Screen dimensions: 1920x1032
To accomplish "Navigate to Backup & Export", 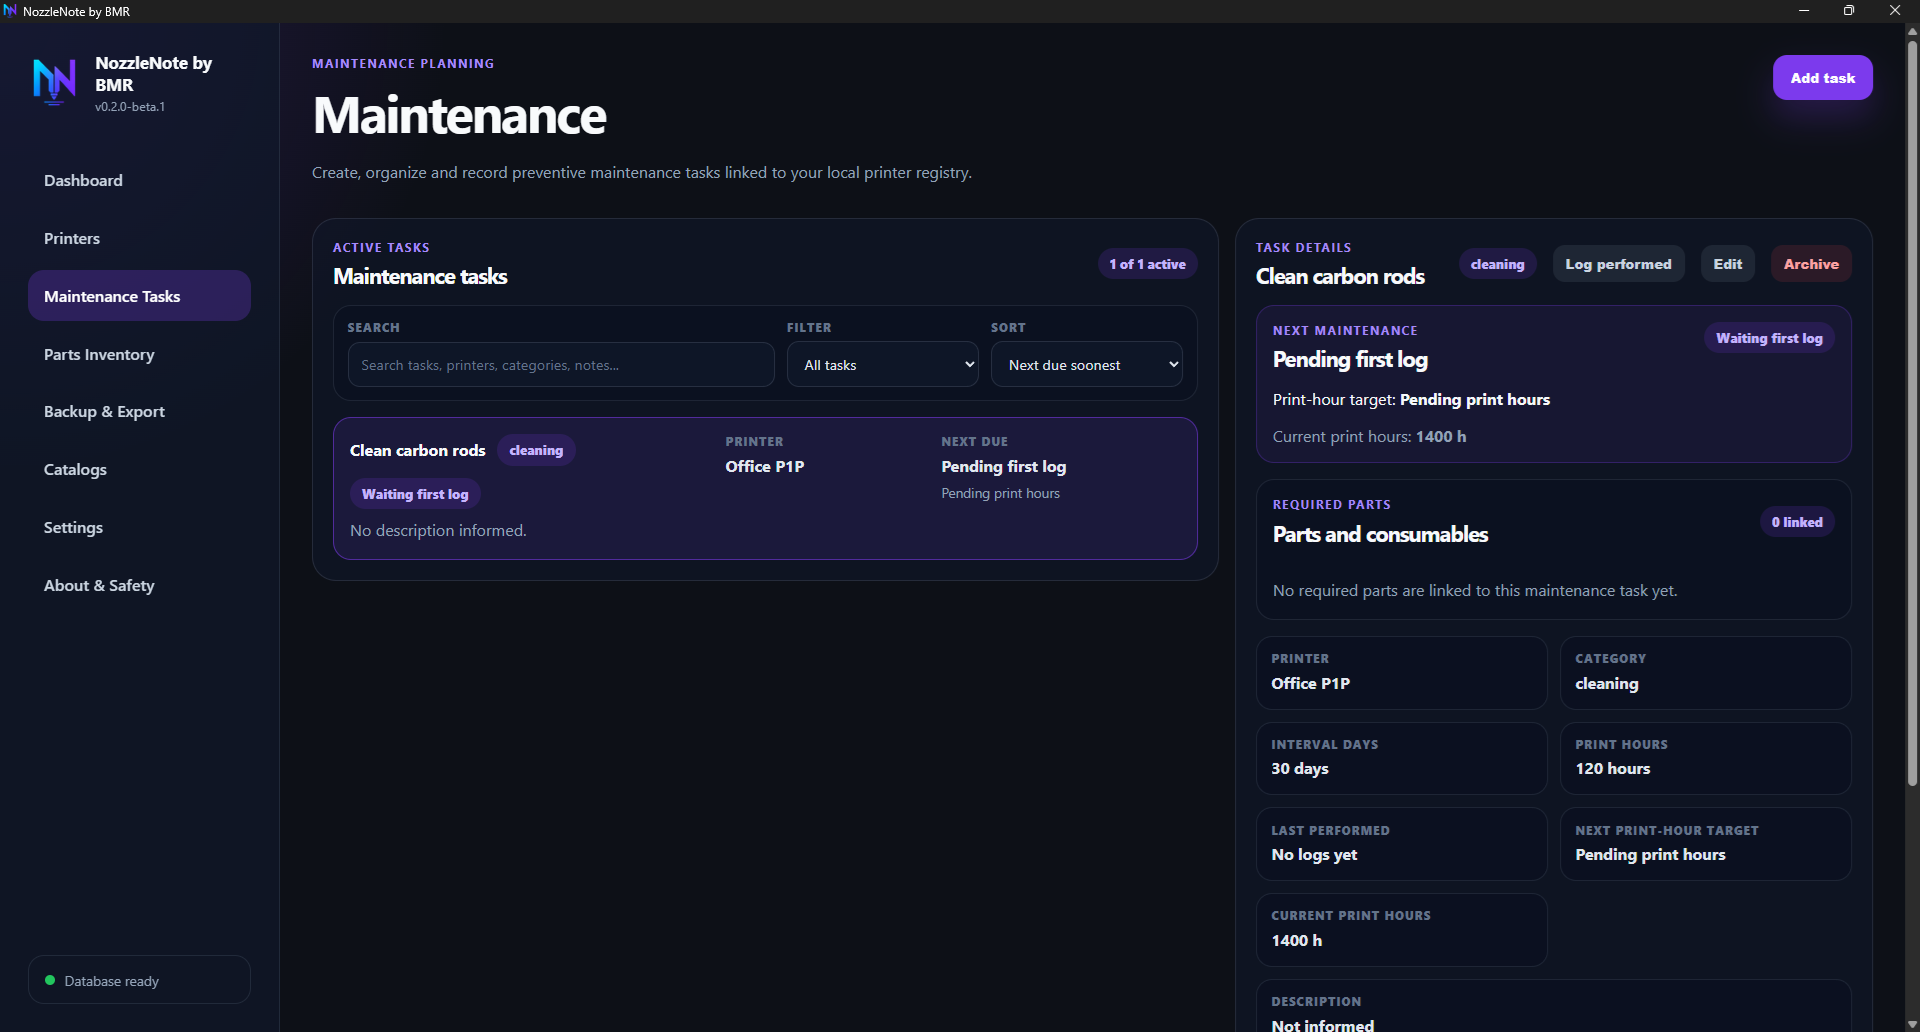I will [139, 411].
